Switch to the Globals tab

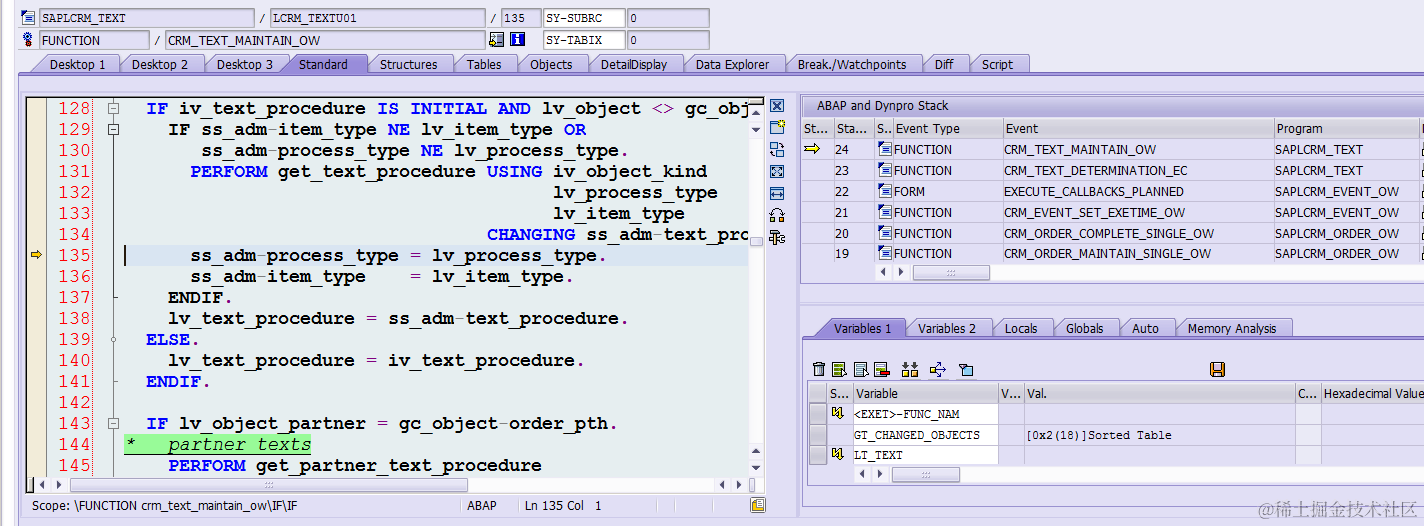click(x=1084, y=328)
